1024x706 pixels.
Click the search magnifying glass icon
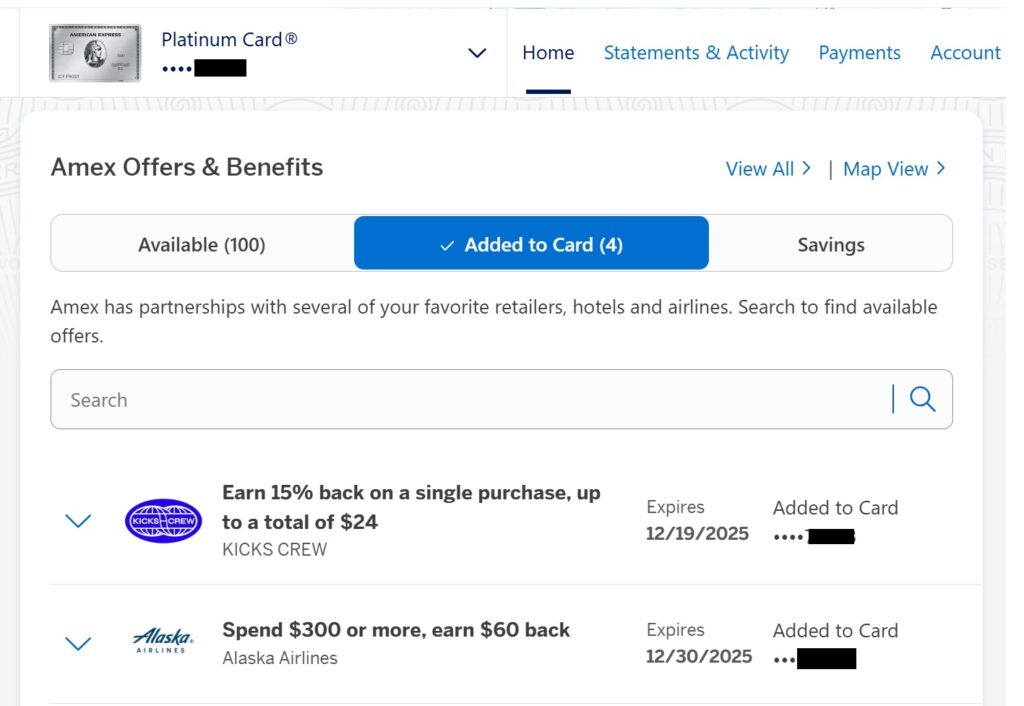point(922,400)
